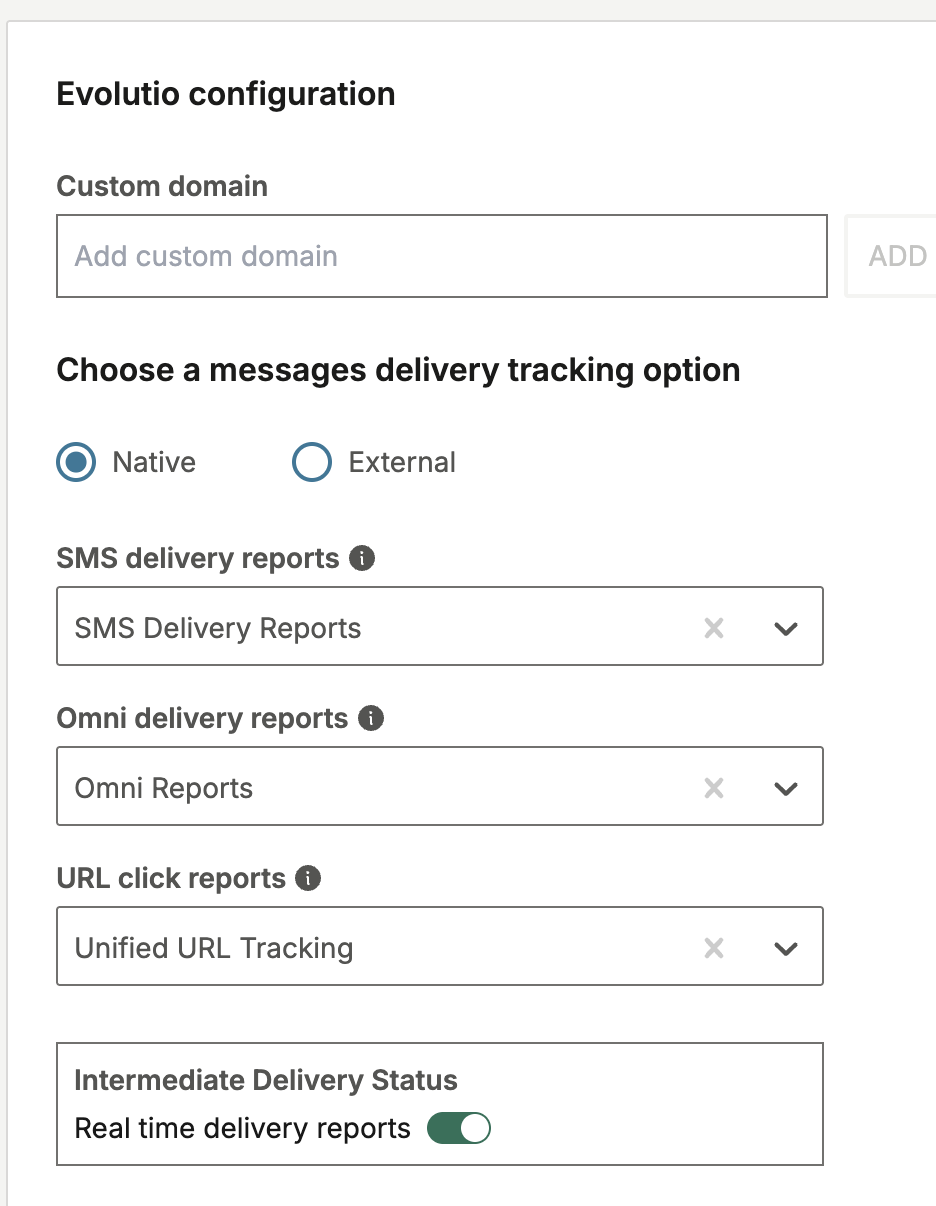Image resolution: width=936 pixels, height=1206 pixels.
Task: Click the Omni delivery reports info icon
Action: (x=369, y=718)
